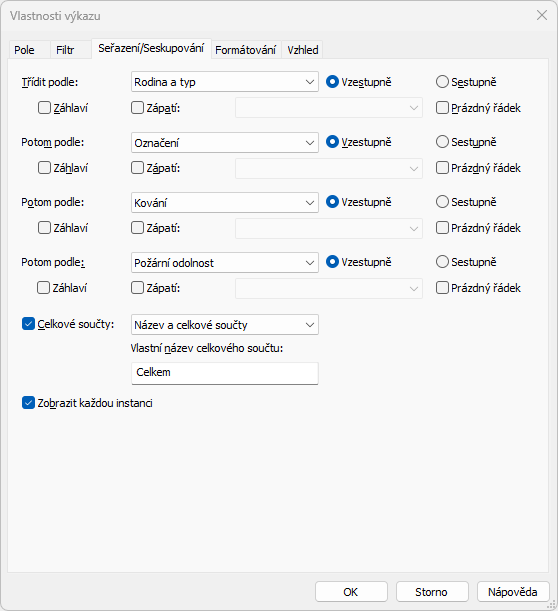The image size is (558, 611).
Task: Go to the Formátování tab
Action: [246, 50]
